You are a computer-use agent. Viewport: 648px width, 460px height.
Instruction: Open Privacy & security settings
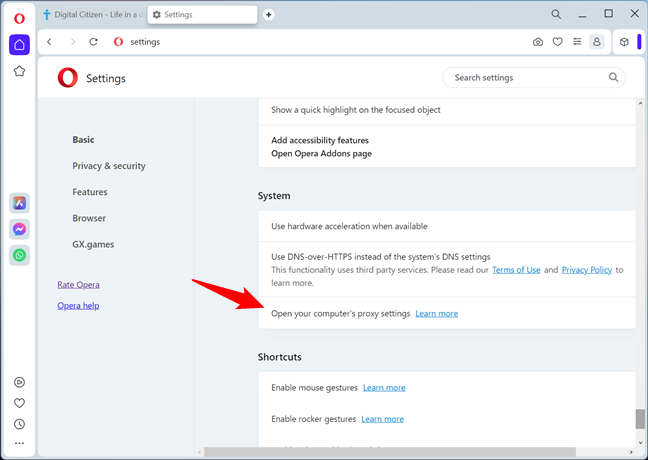(109, 166)
